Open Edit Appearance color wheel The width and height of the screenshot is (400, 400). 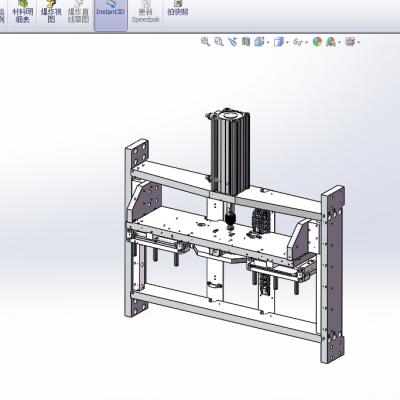[x=317, y=42]
